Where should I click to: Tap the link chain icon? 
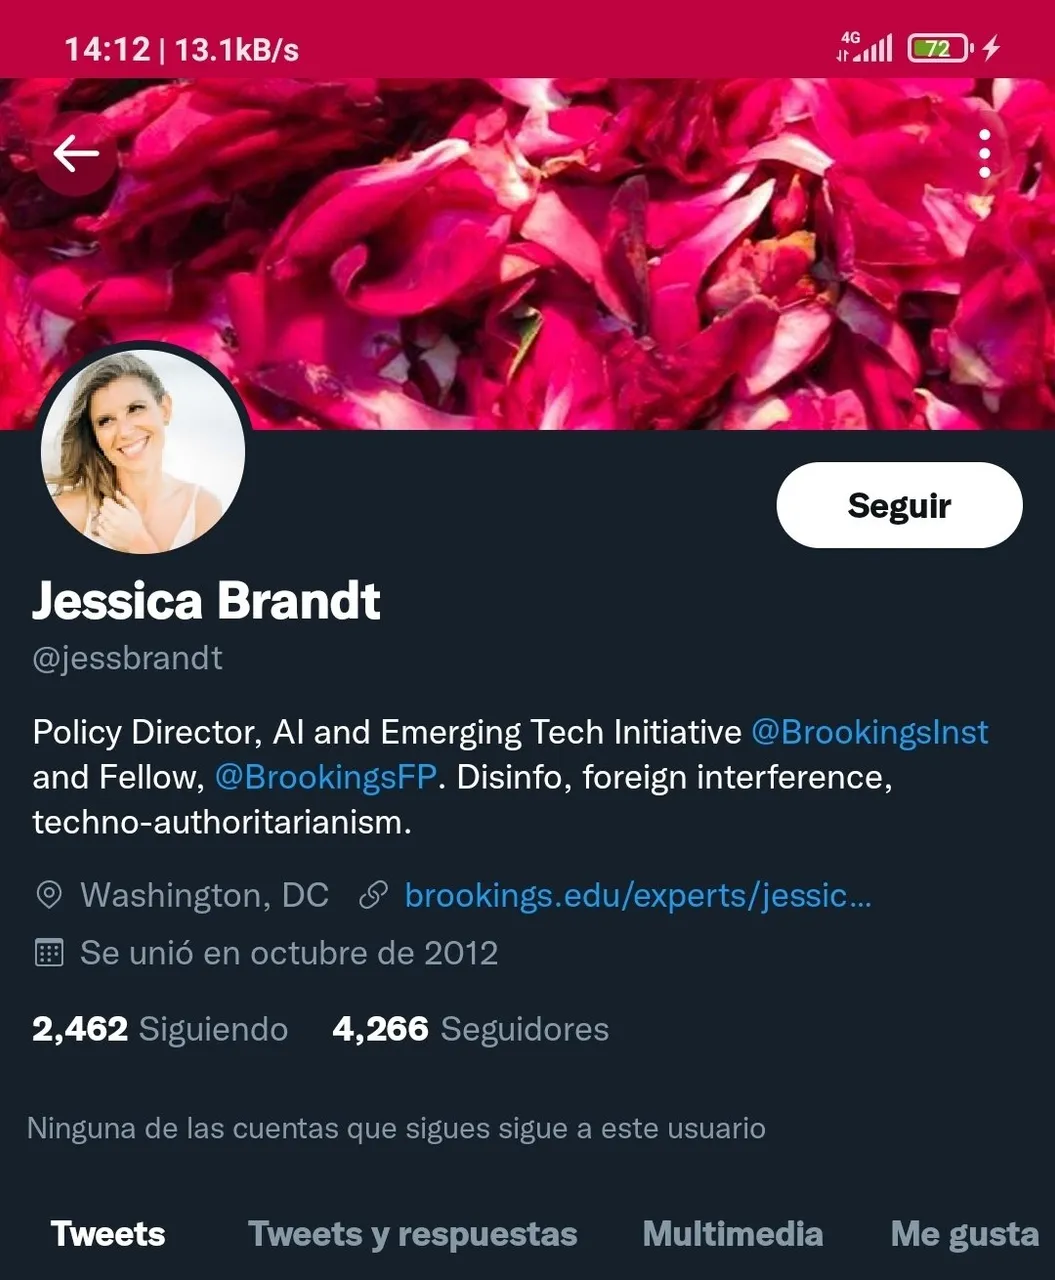tap(373, 895)
